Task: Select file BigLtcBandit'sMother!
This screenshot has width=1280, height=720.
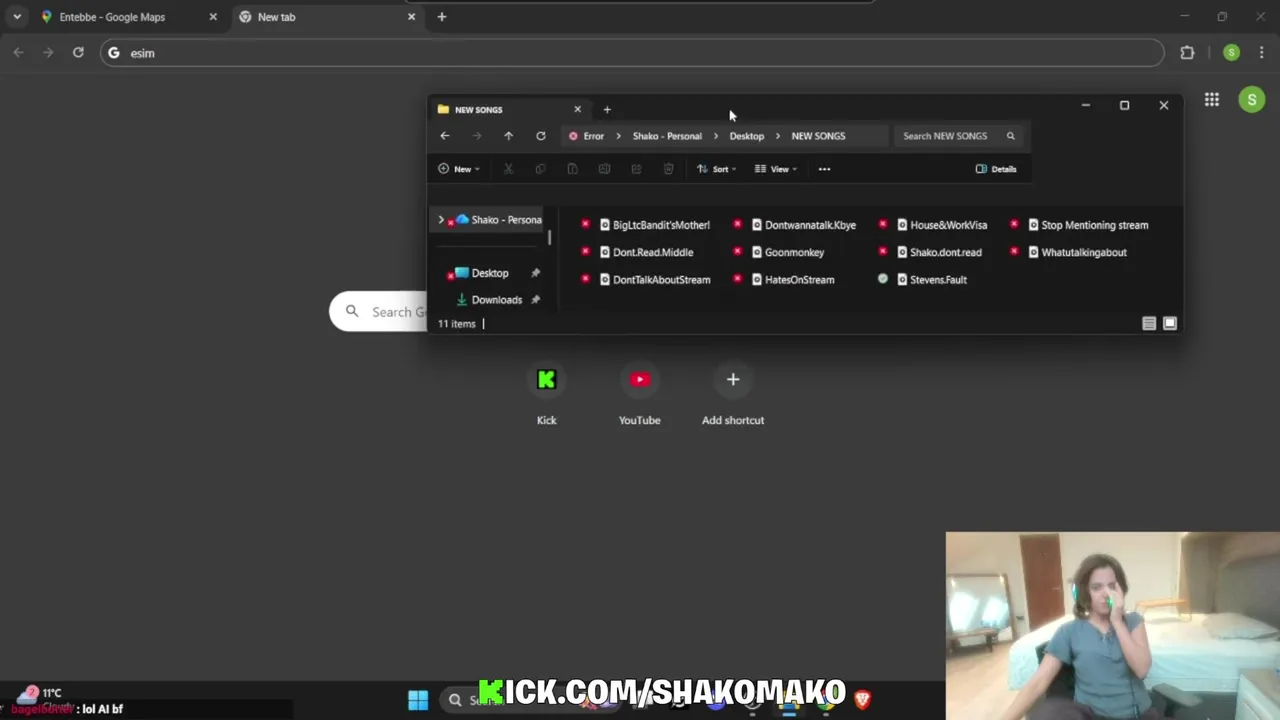Action: point(654,225)
